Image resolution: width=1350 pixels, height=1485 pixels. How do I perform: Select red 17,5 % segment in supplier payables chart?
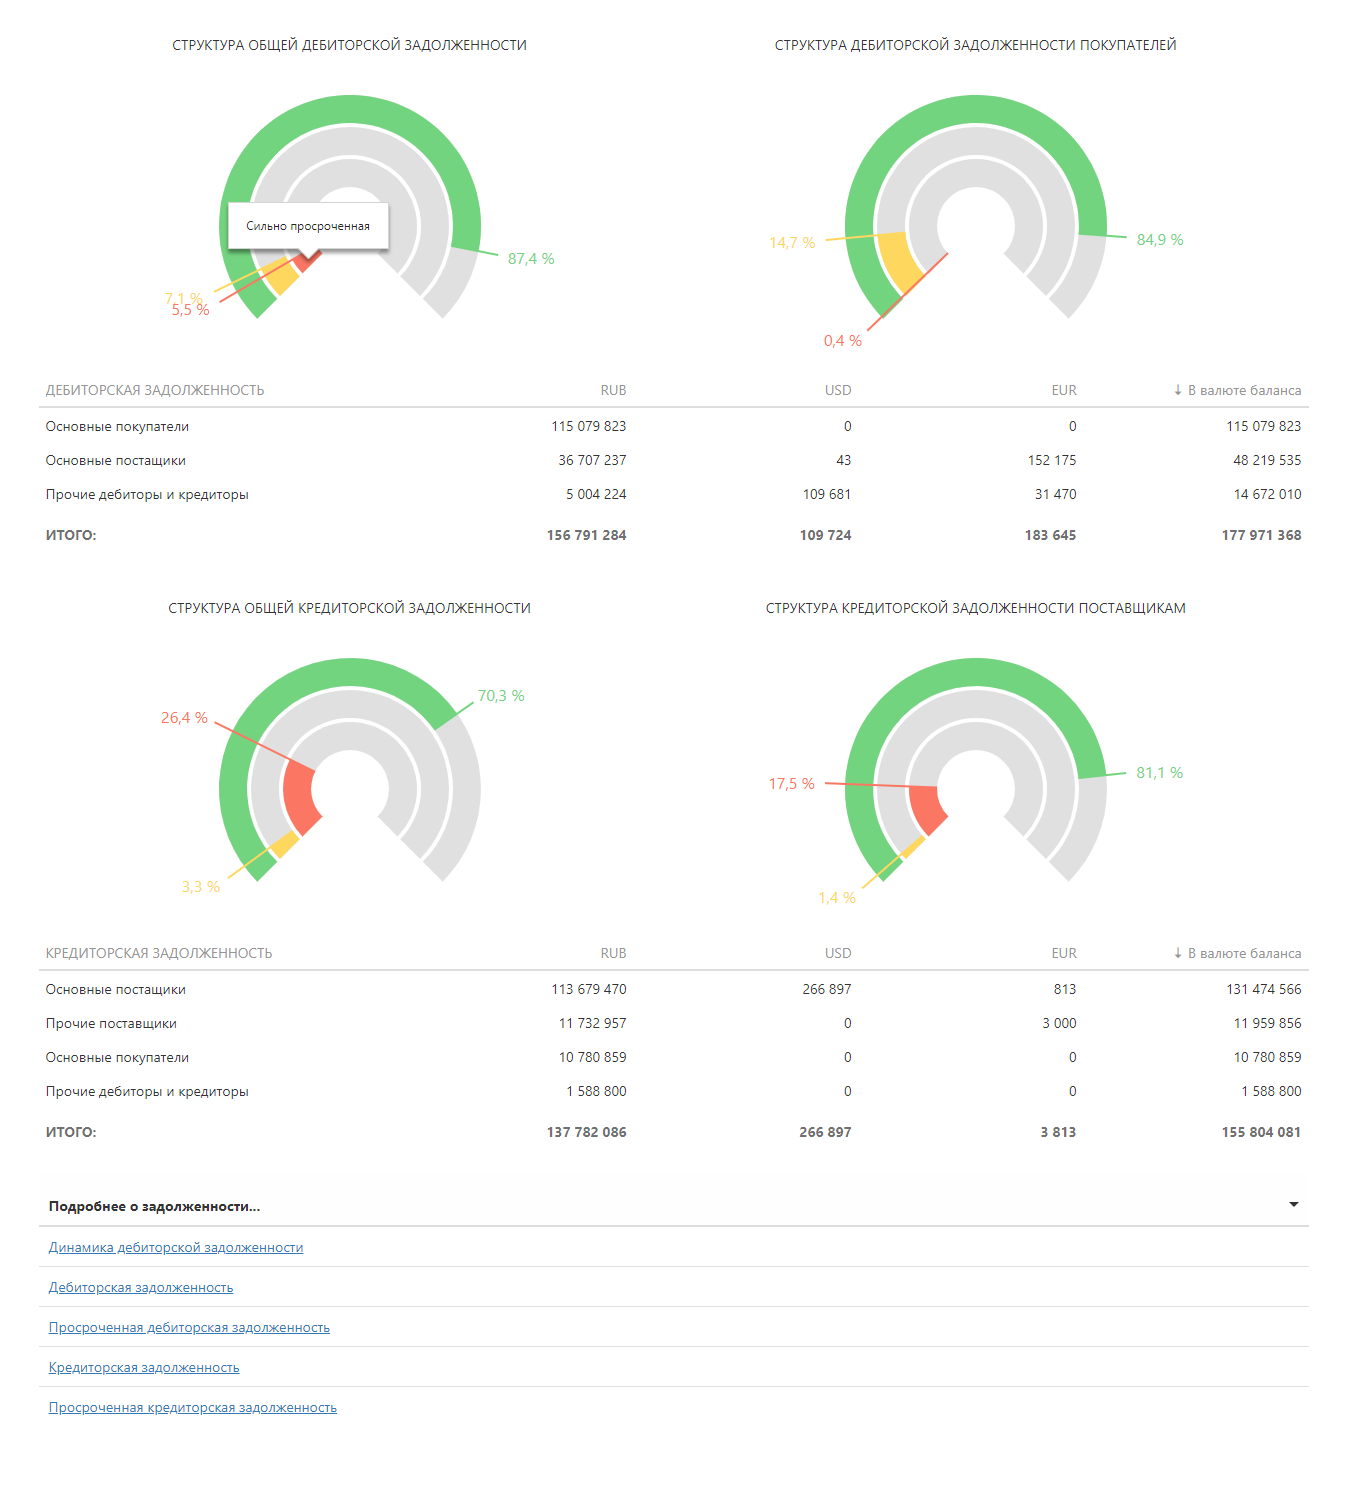pyautogui.click(x=926, y=808)
